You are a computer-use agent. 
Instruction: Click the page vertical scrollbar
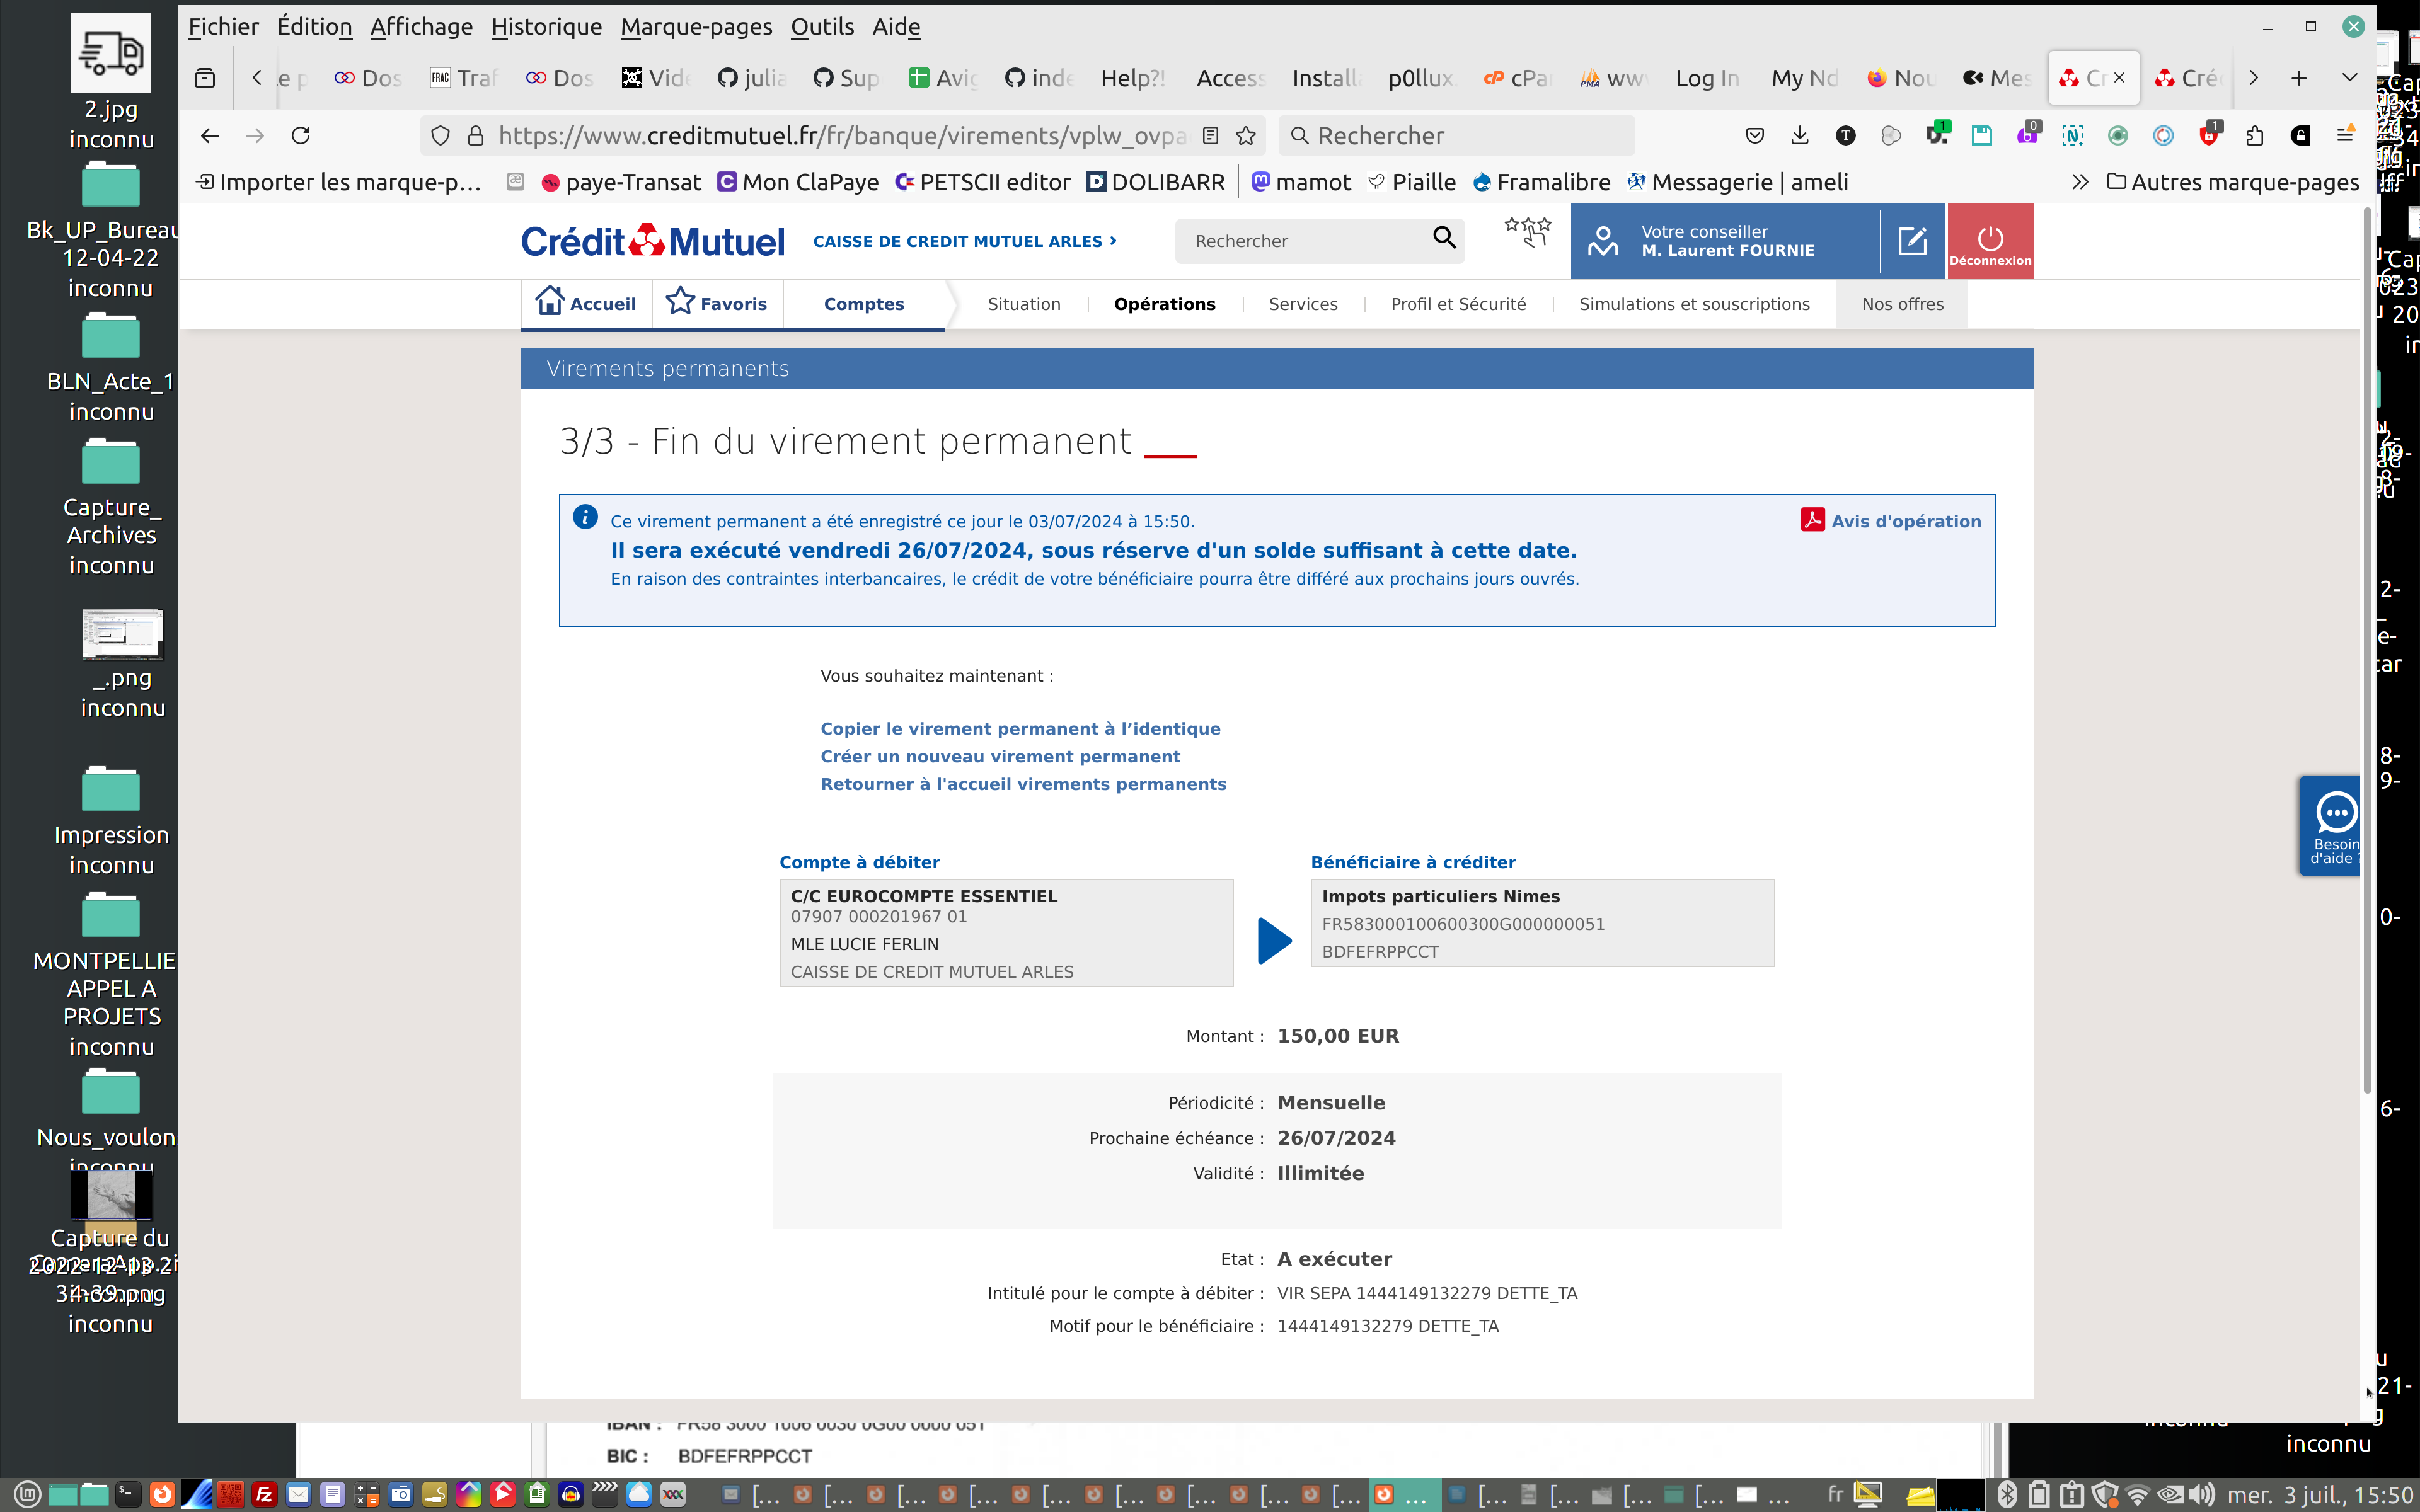click(2367, 650)
